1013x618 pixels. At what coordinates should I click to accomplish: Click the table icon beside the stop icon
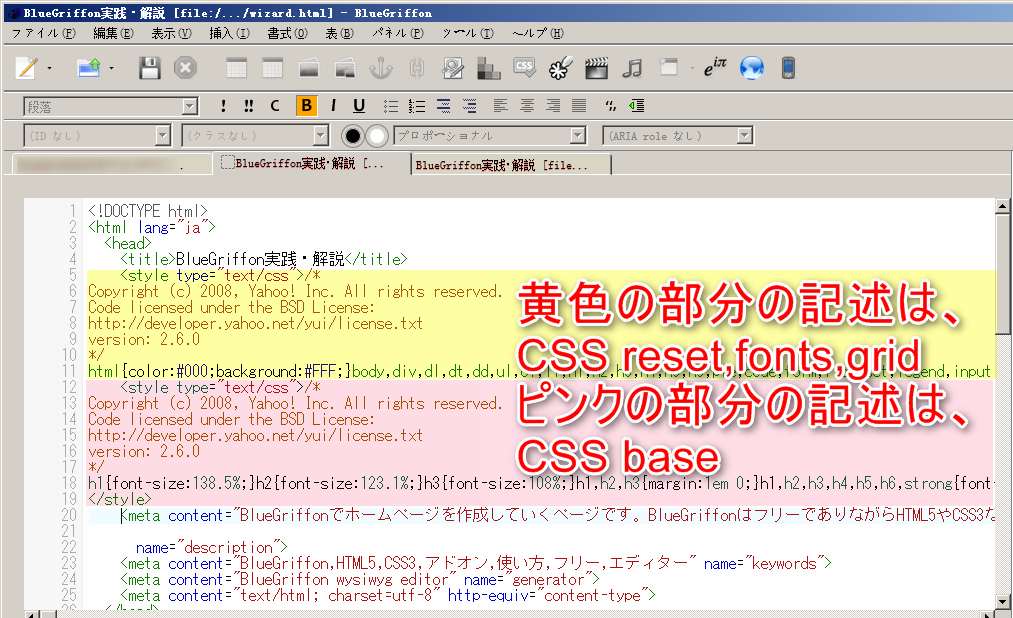(x=236, y=68)
